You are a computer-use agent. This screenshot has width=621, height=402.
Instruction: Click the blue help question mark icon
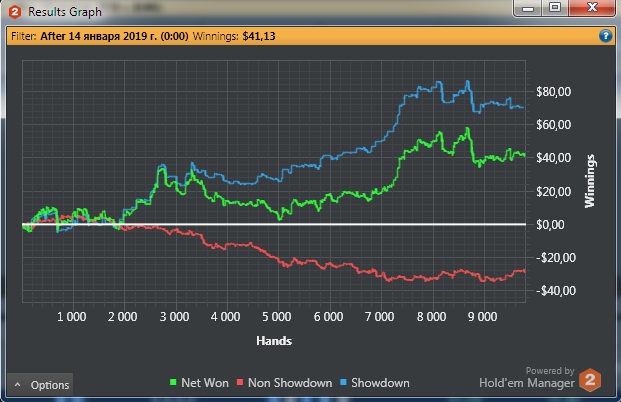(x=605, y=36)
